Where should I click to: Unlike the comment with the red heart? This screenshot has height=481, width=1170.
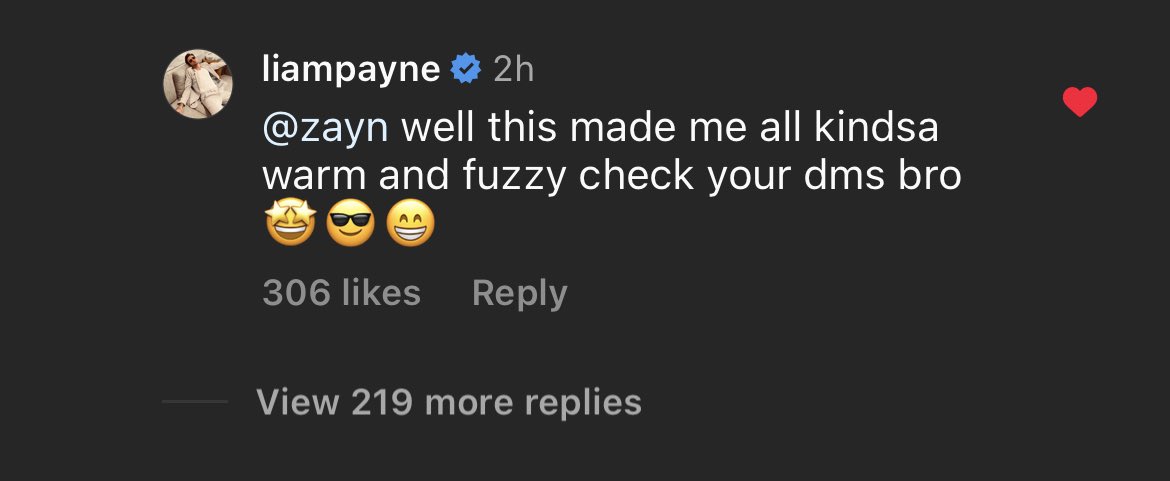pos(1080,102)
